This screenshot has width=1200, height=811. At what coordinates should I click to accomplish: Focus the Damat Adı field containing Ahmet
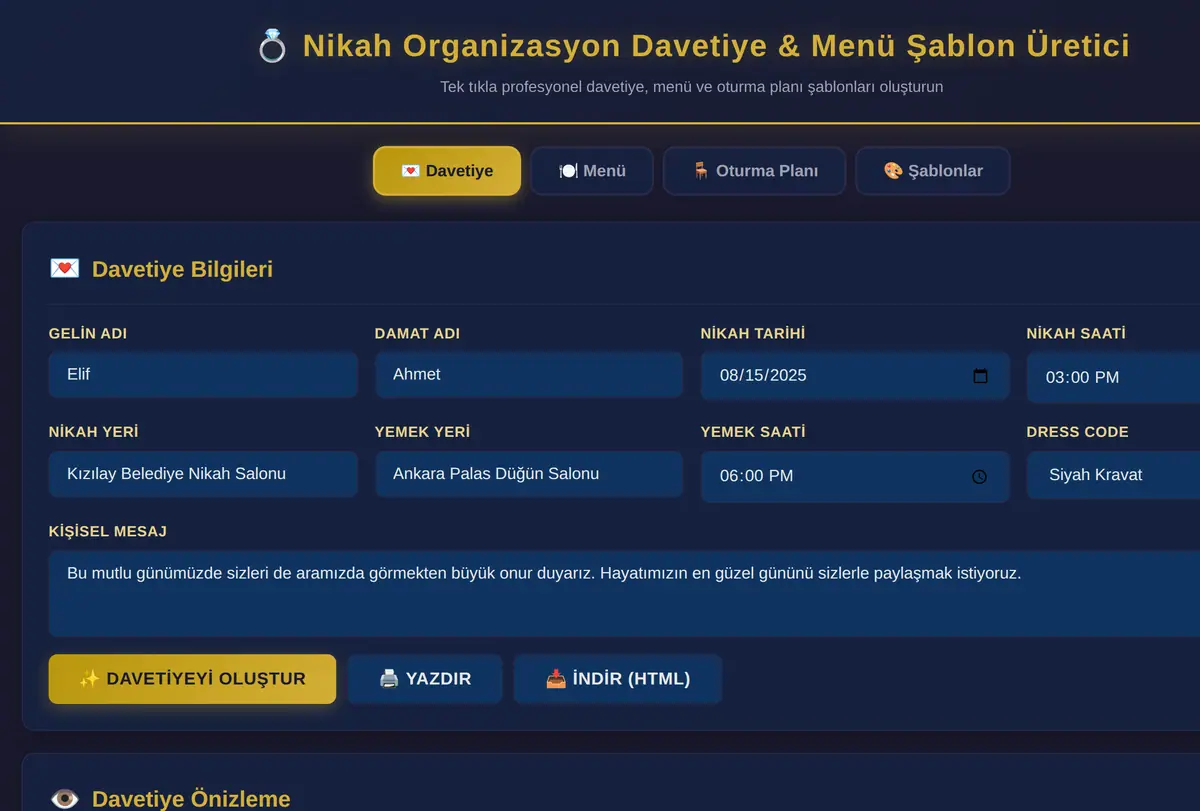pyautogui.click(x=529, y=374)
